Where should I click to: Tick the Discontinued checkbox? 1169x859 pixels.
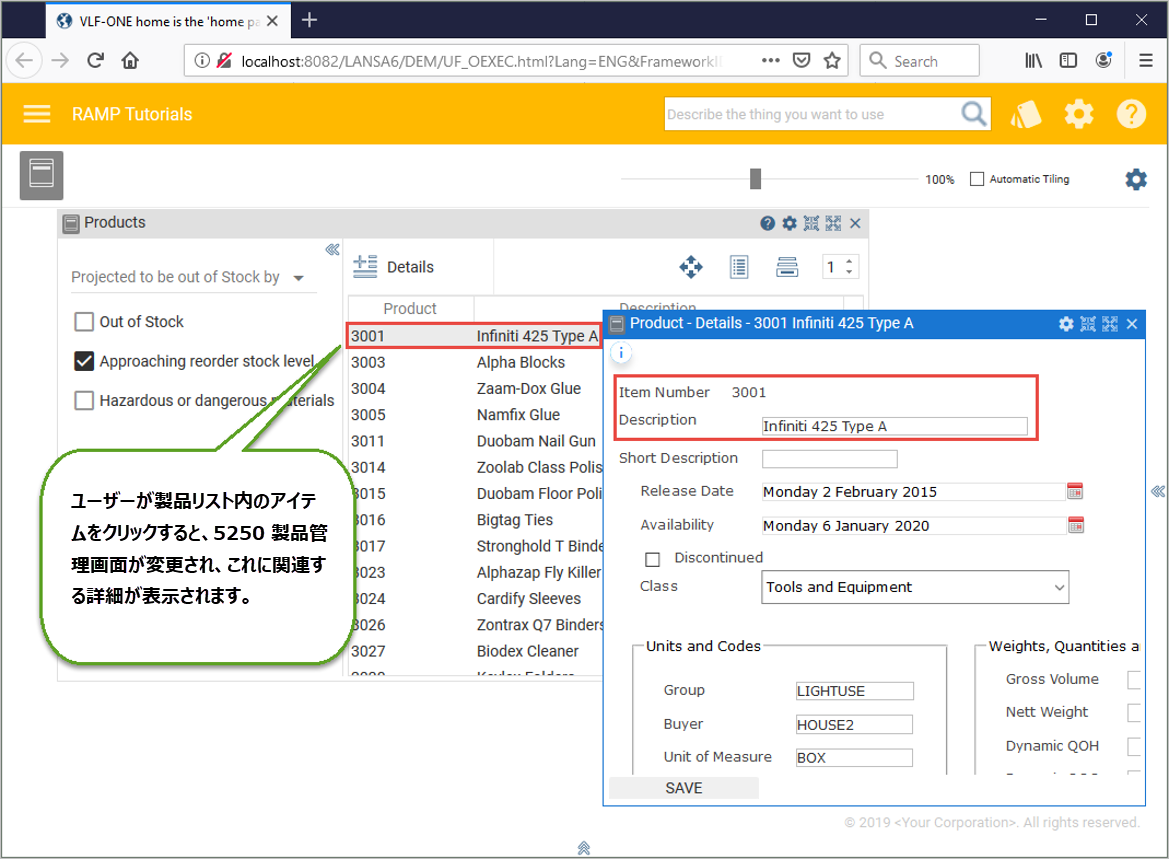pyautogui.click(x=653, y=559)
